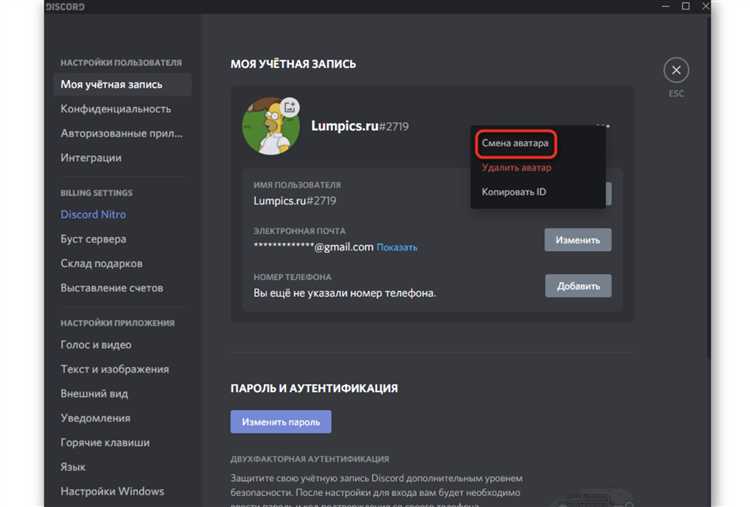Select Копировать ID menu item
The height and width of the screenshot is (507, 750).
pyautogui.click(x=514, y=192)
